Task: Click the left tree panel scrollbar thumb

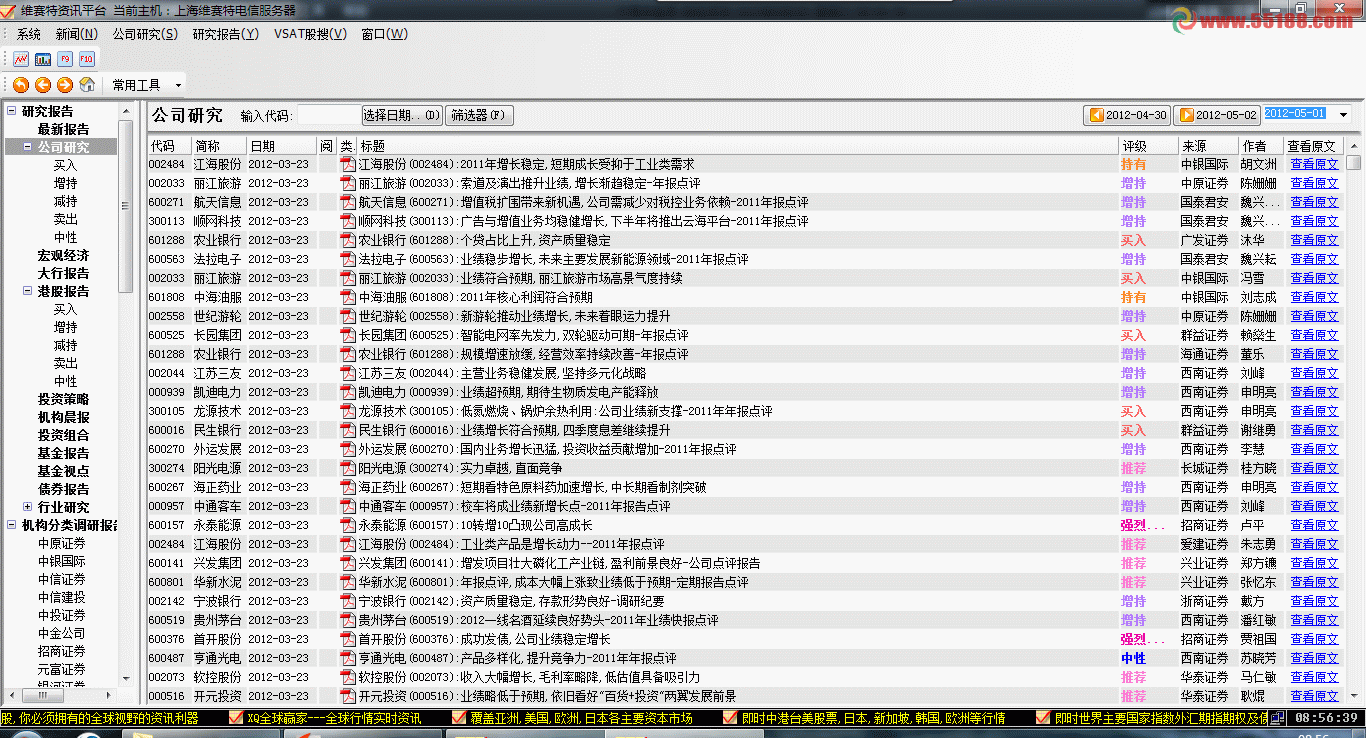Action: click(125, 205)
